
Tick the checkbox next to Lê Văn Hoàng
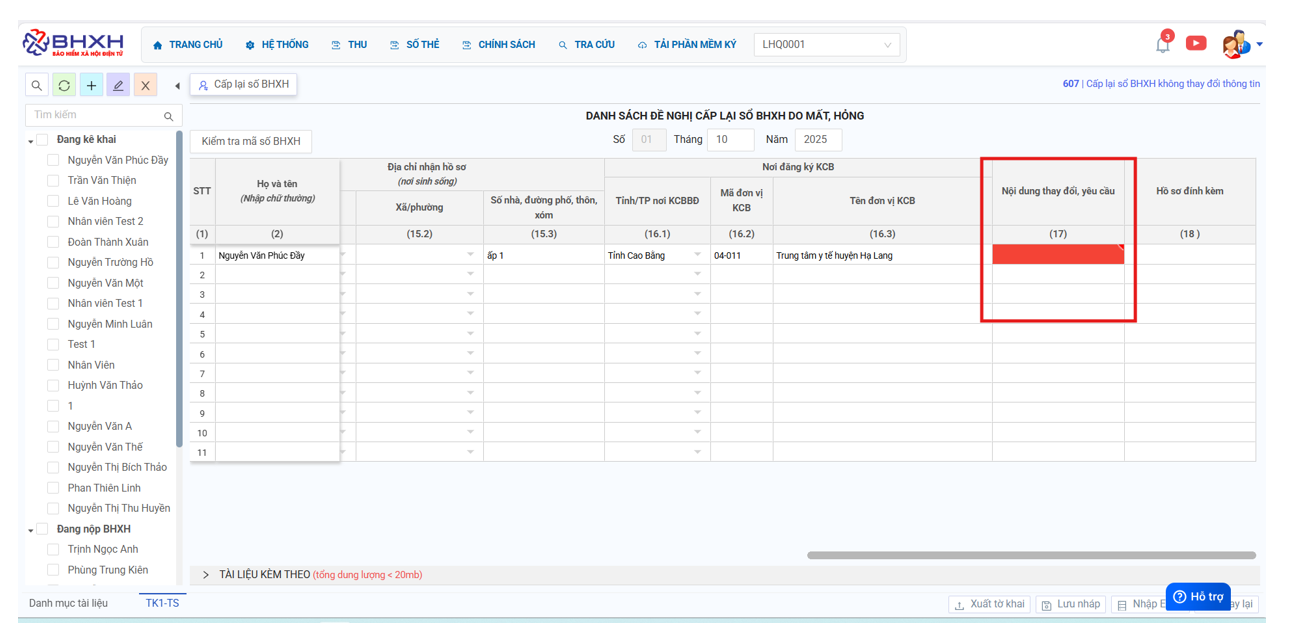coord(53,201)
